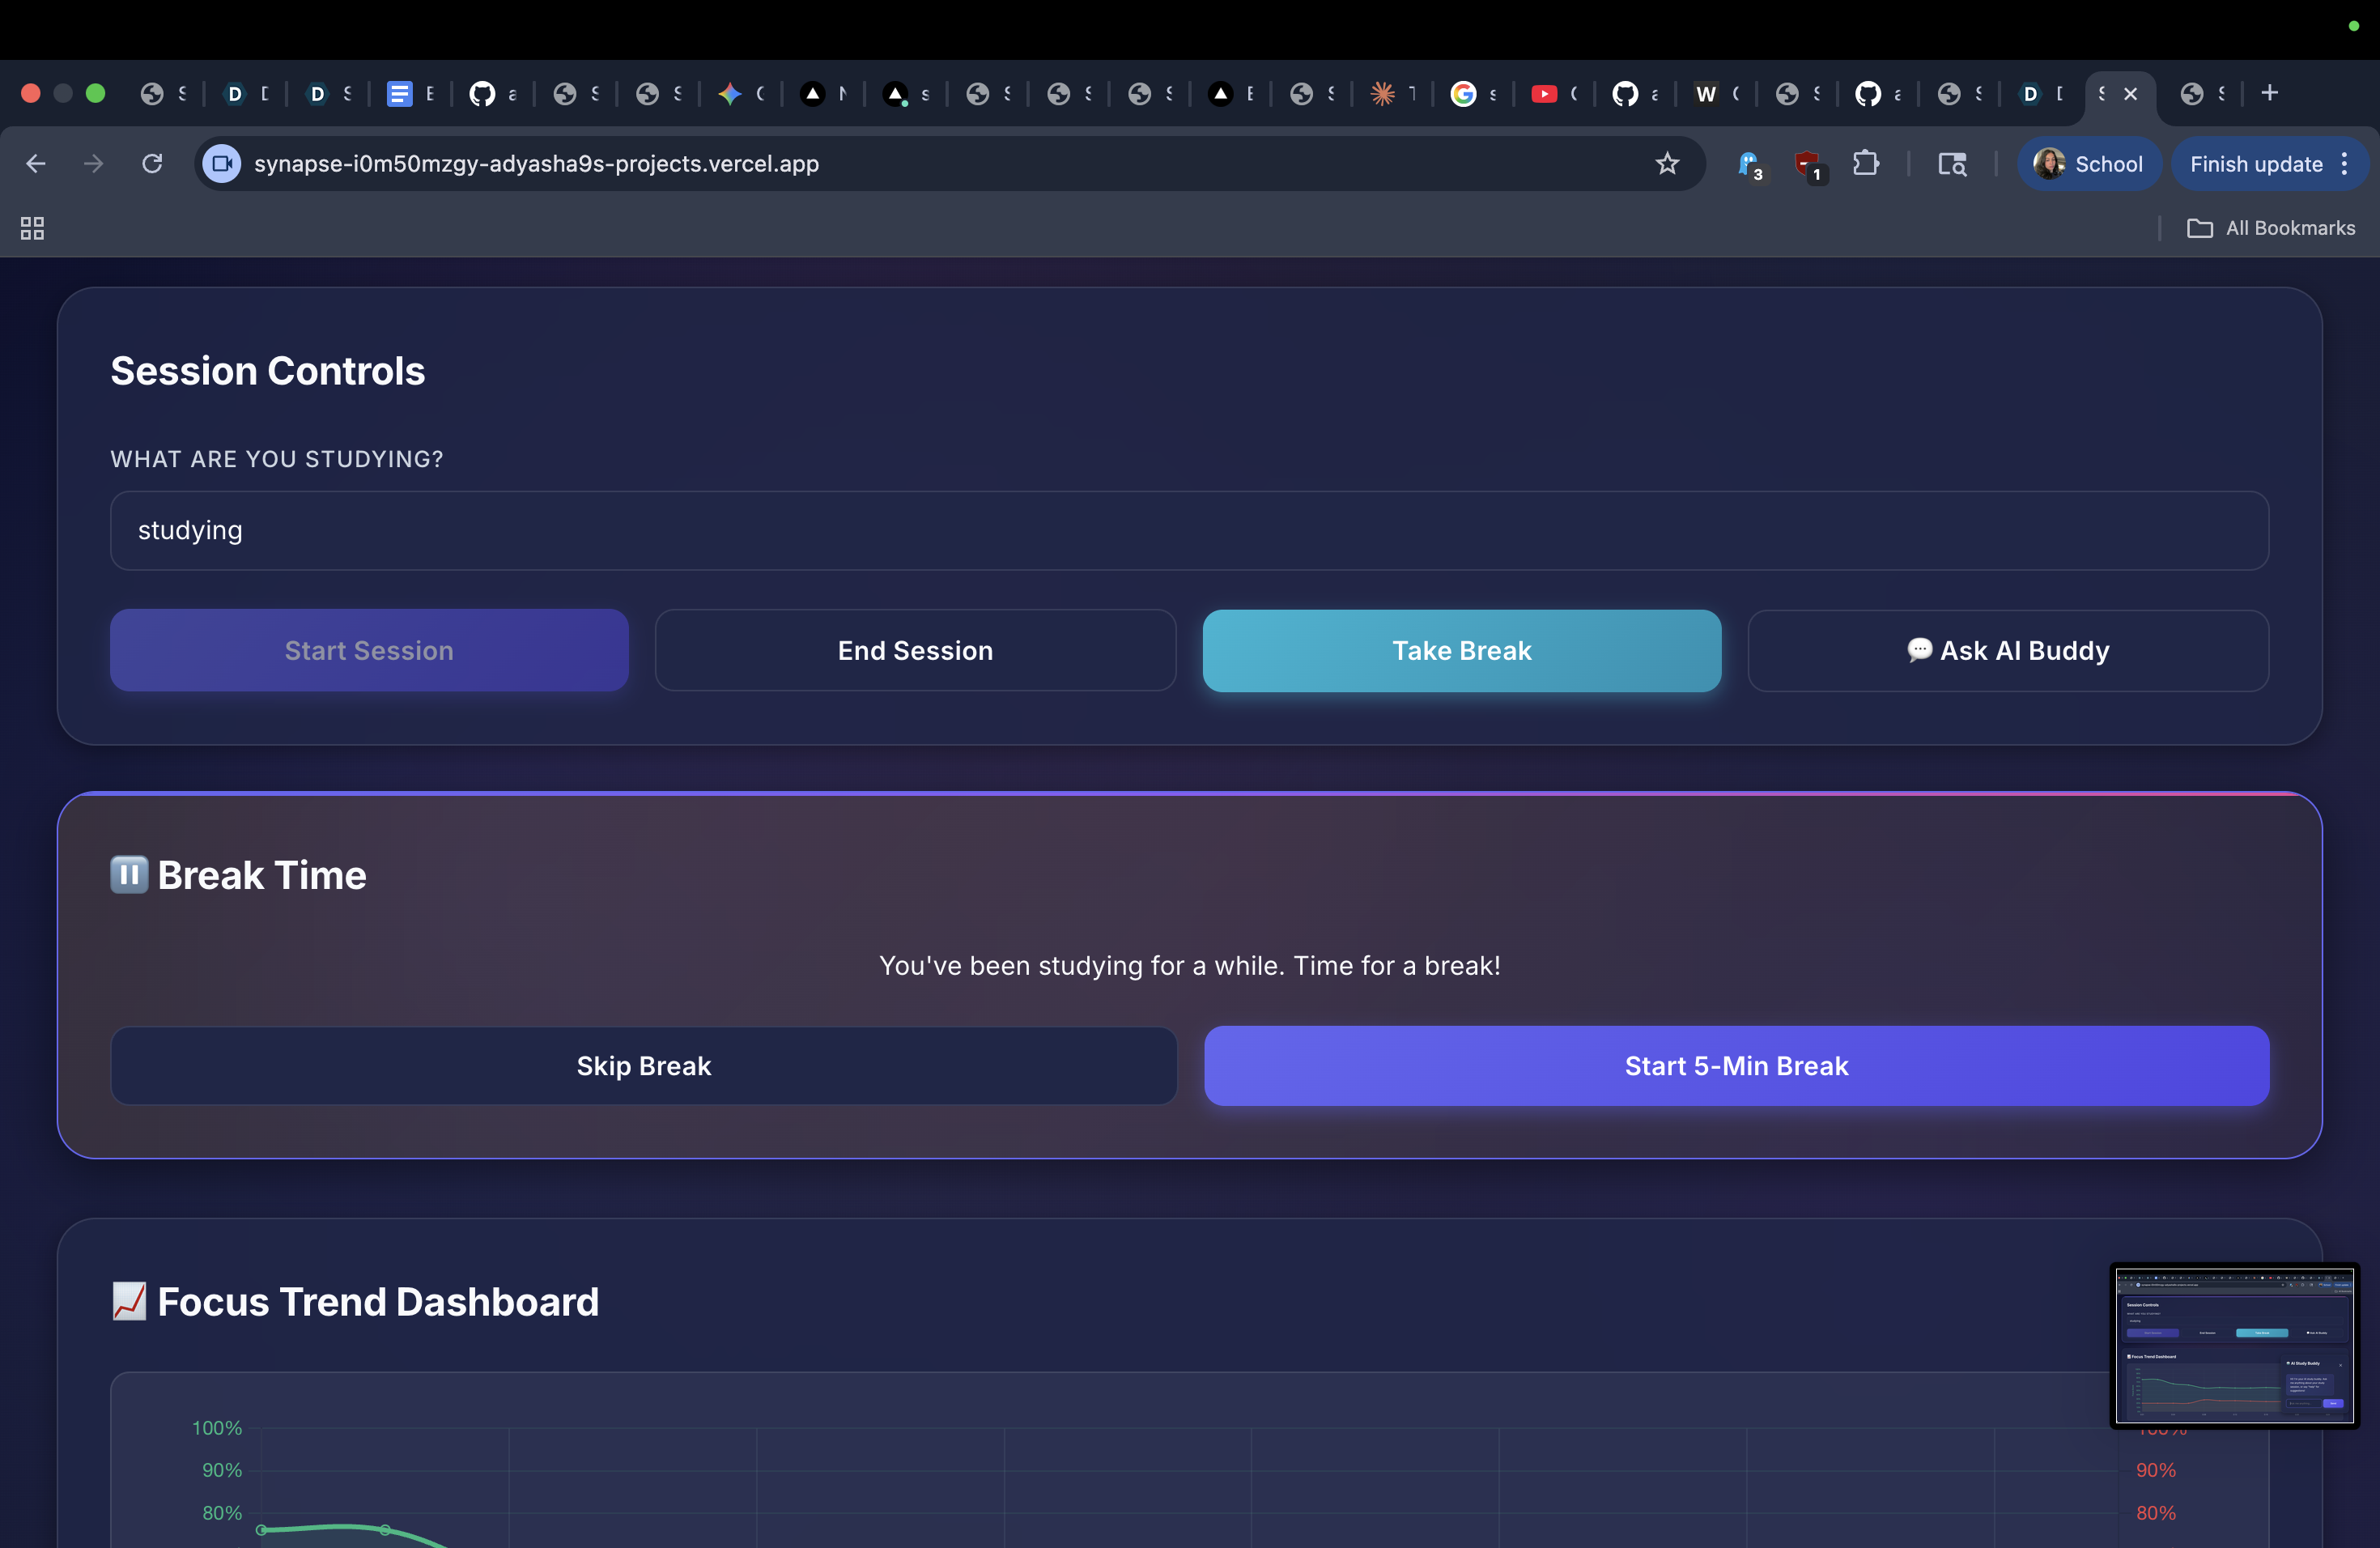Reload the page

point(152,163)
